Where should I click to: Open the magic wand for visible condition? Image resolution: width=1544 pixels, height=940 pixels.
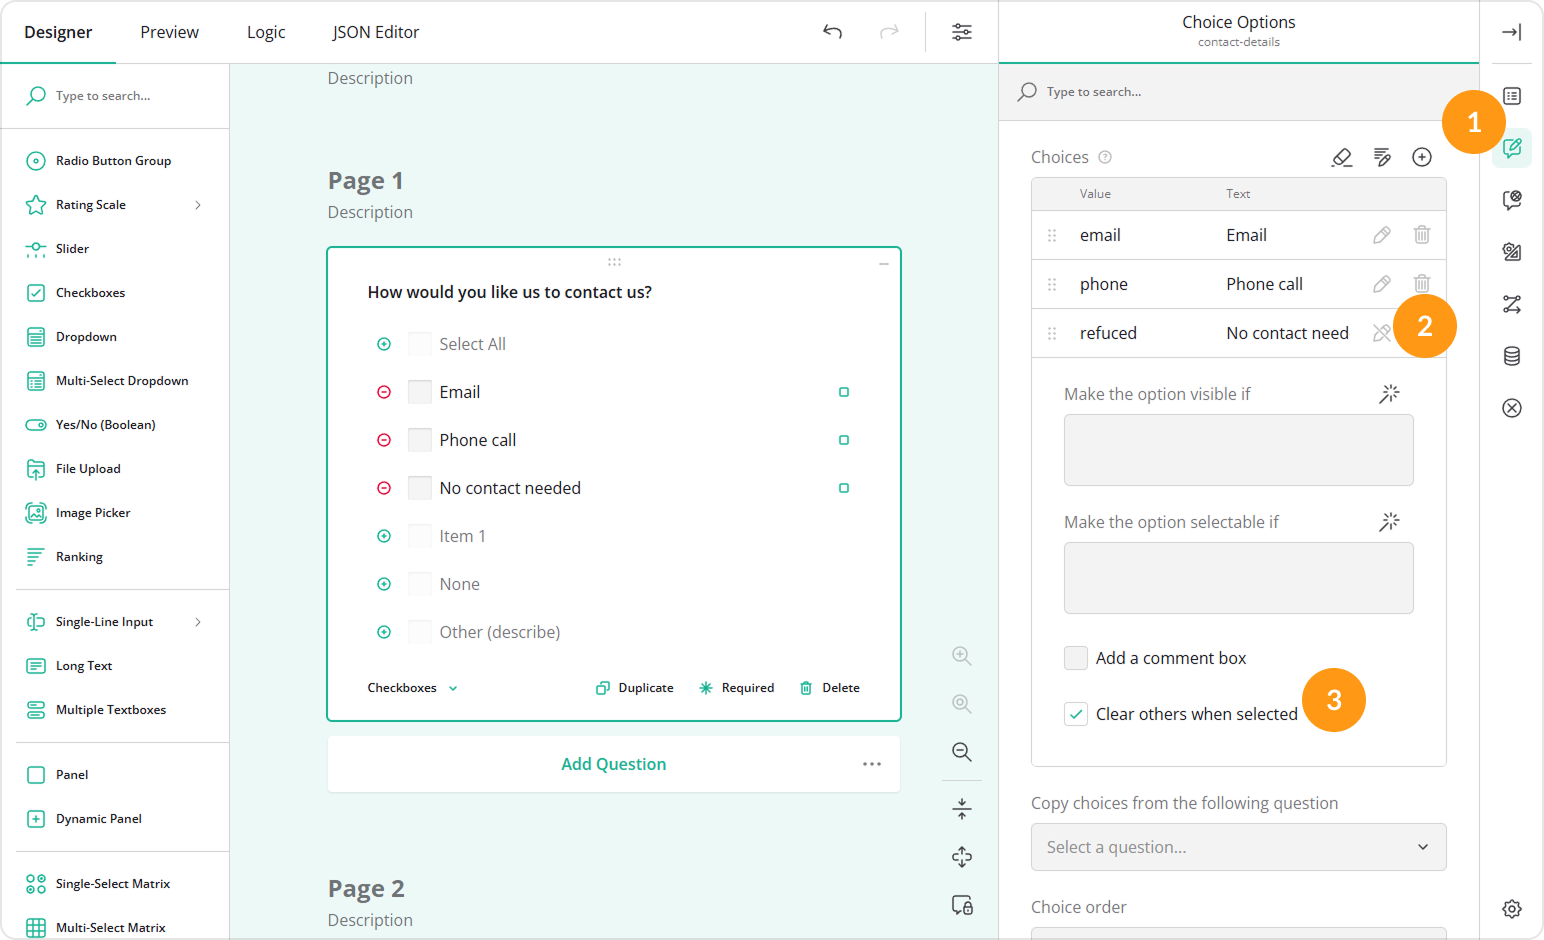coord(1389,394)
